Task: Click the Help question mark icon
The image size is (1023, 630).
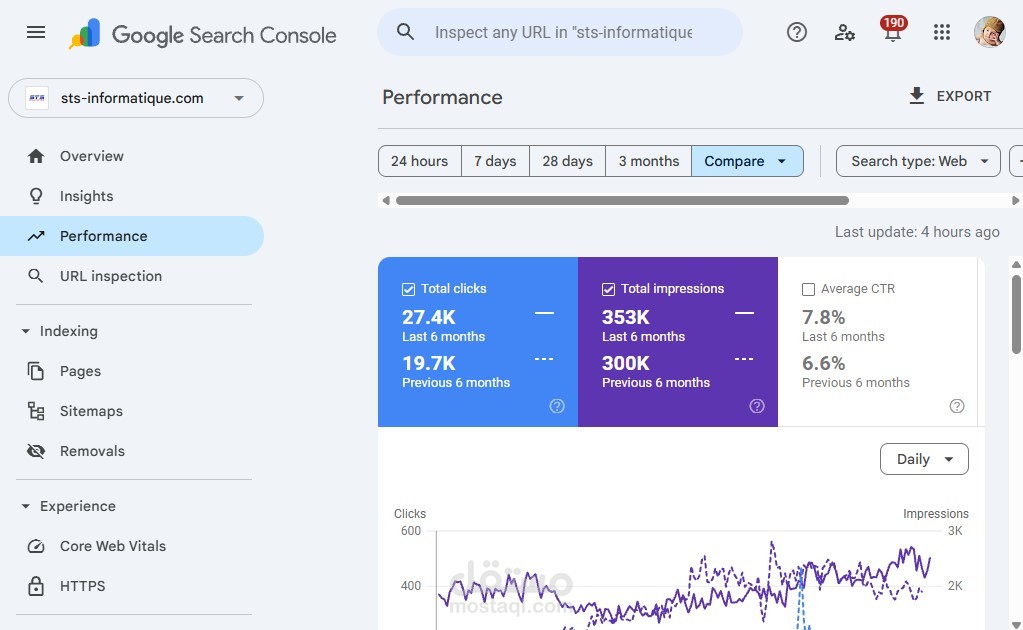Action: tap(797, 32)
